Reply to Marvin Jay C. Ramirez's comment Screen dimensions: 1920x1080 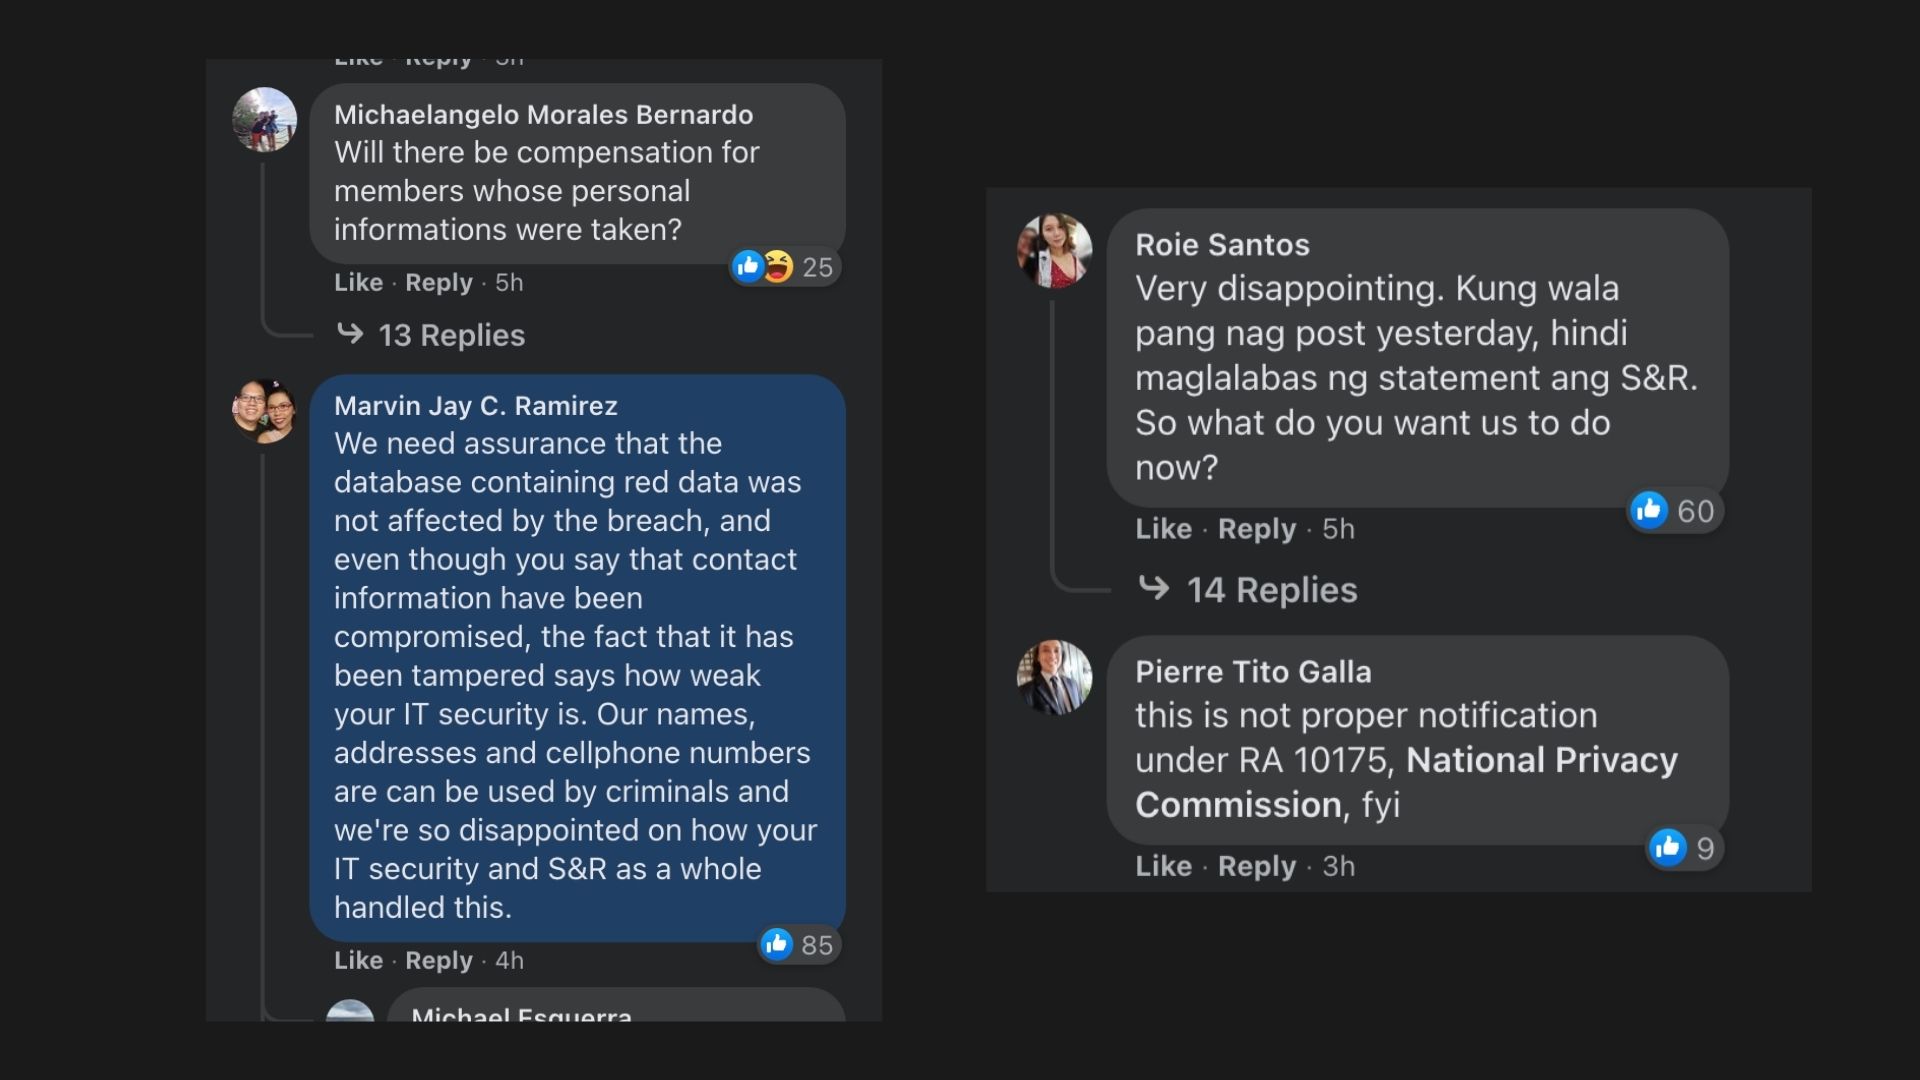coord(438,960)
